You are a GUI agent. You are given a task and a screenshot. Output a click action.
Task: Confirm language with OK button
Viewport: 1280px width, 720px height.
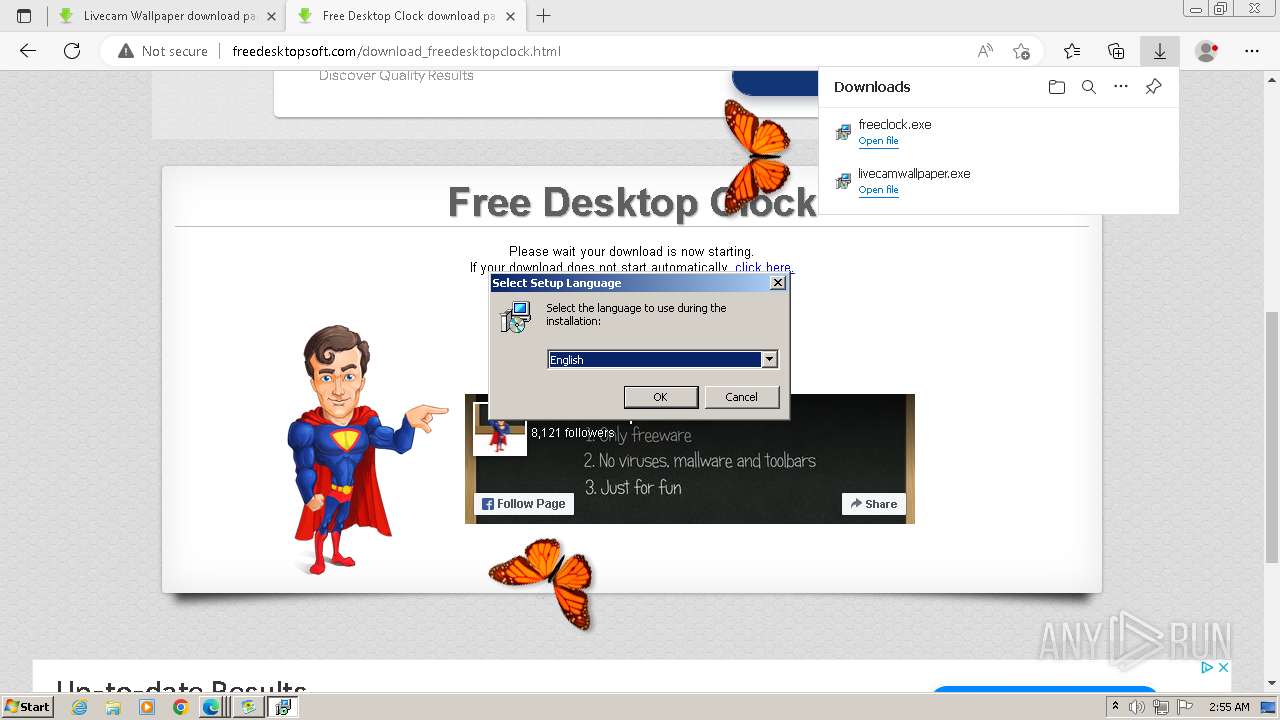tap(660, 397)
